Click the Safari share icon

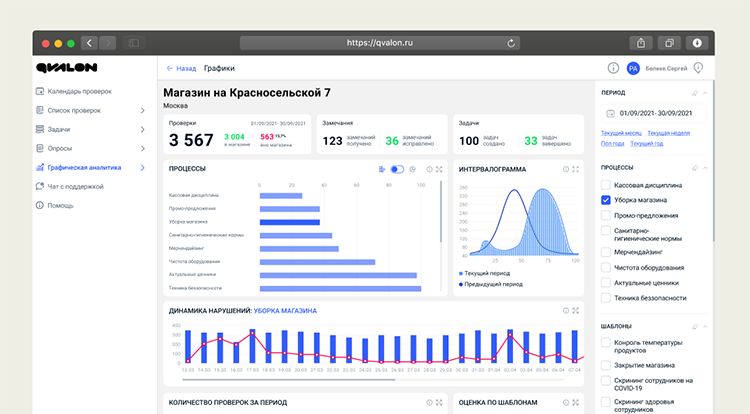tap(640, 43)
